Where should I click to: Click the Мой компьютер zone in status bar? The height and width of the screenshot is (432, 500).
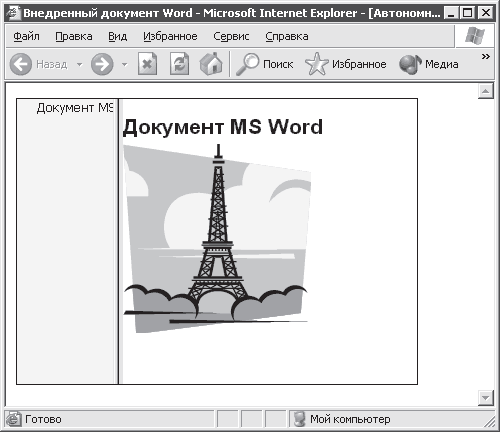pos(342,419)
